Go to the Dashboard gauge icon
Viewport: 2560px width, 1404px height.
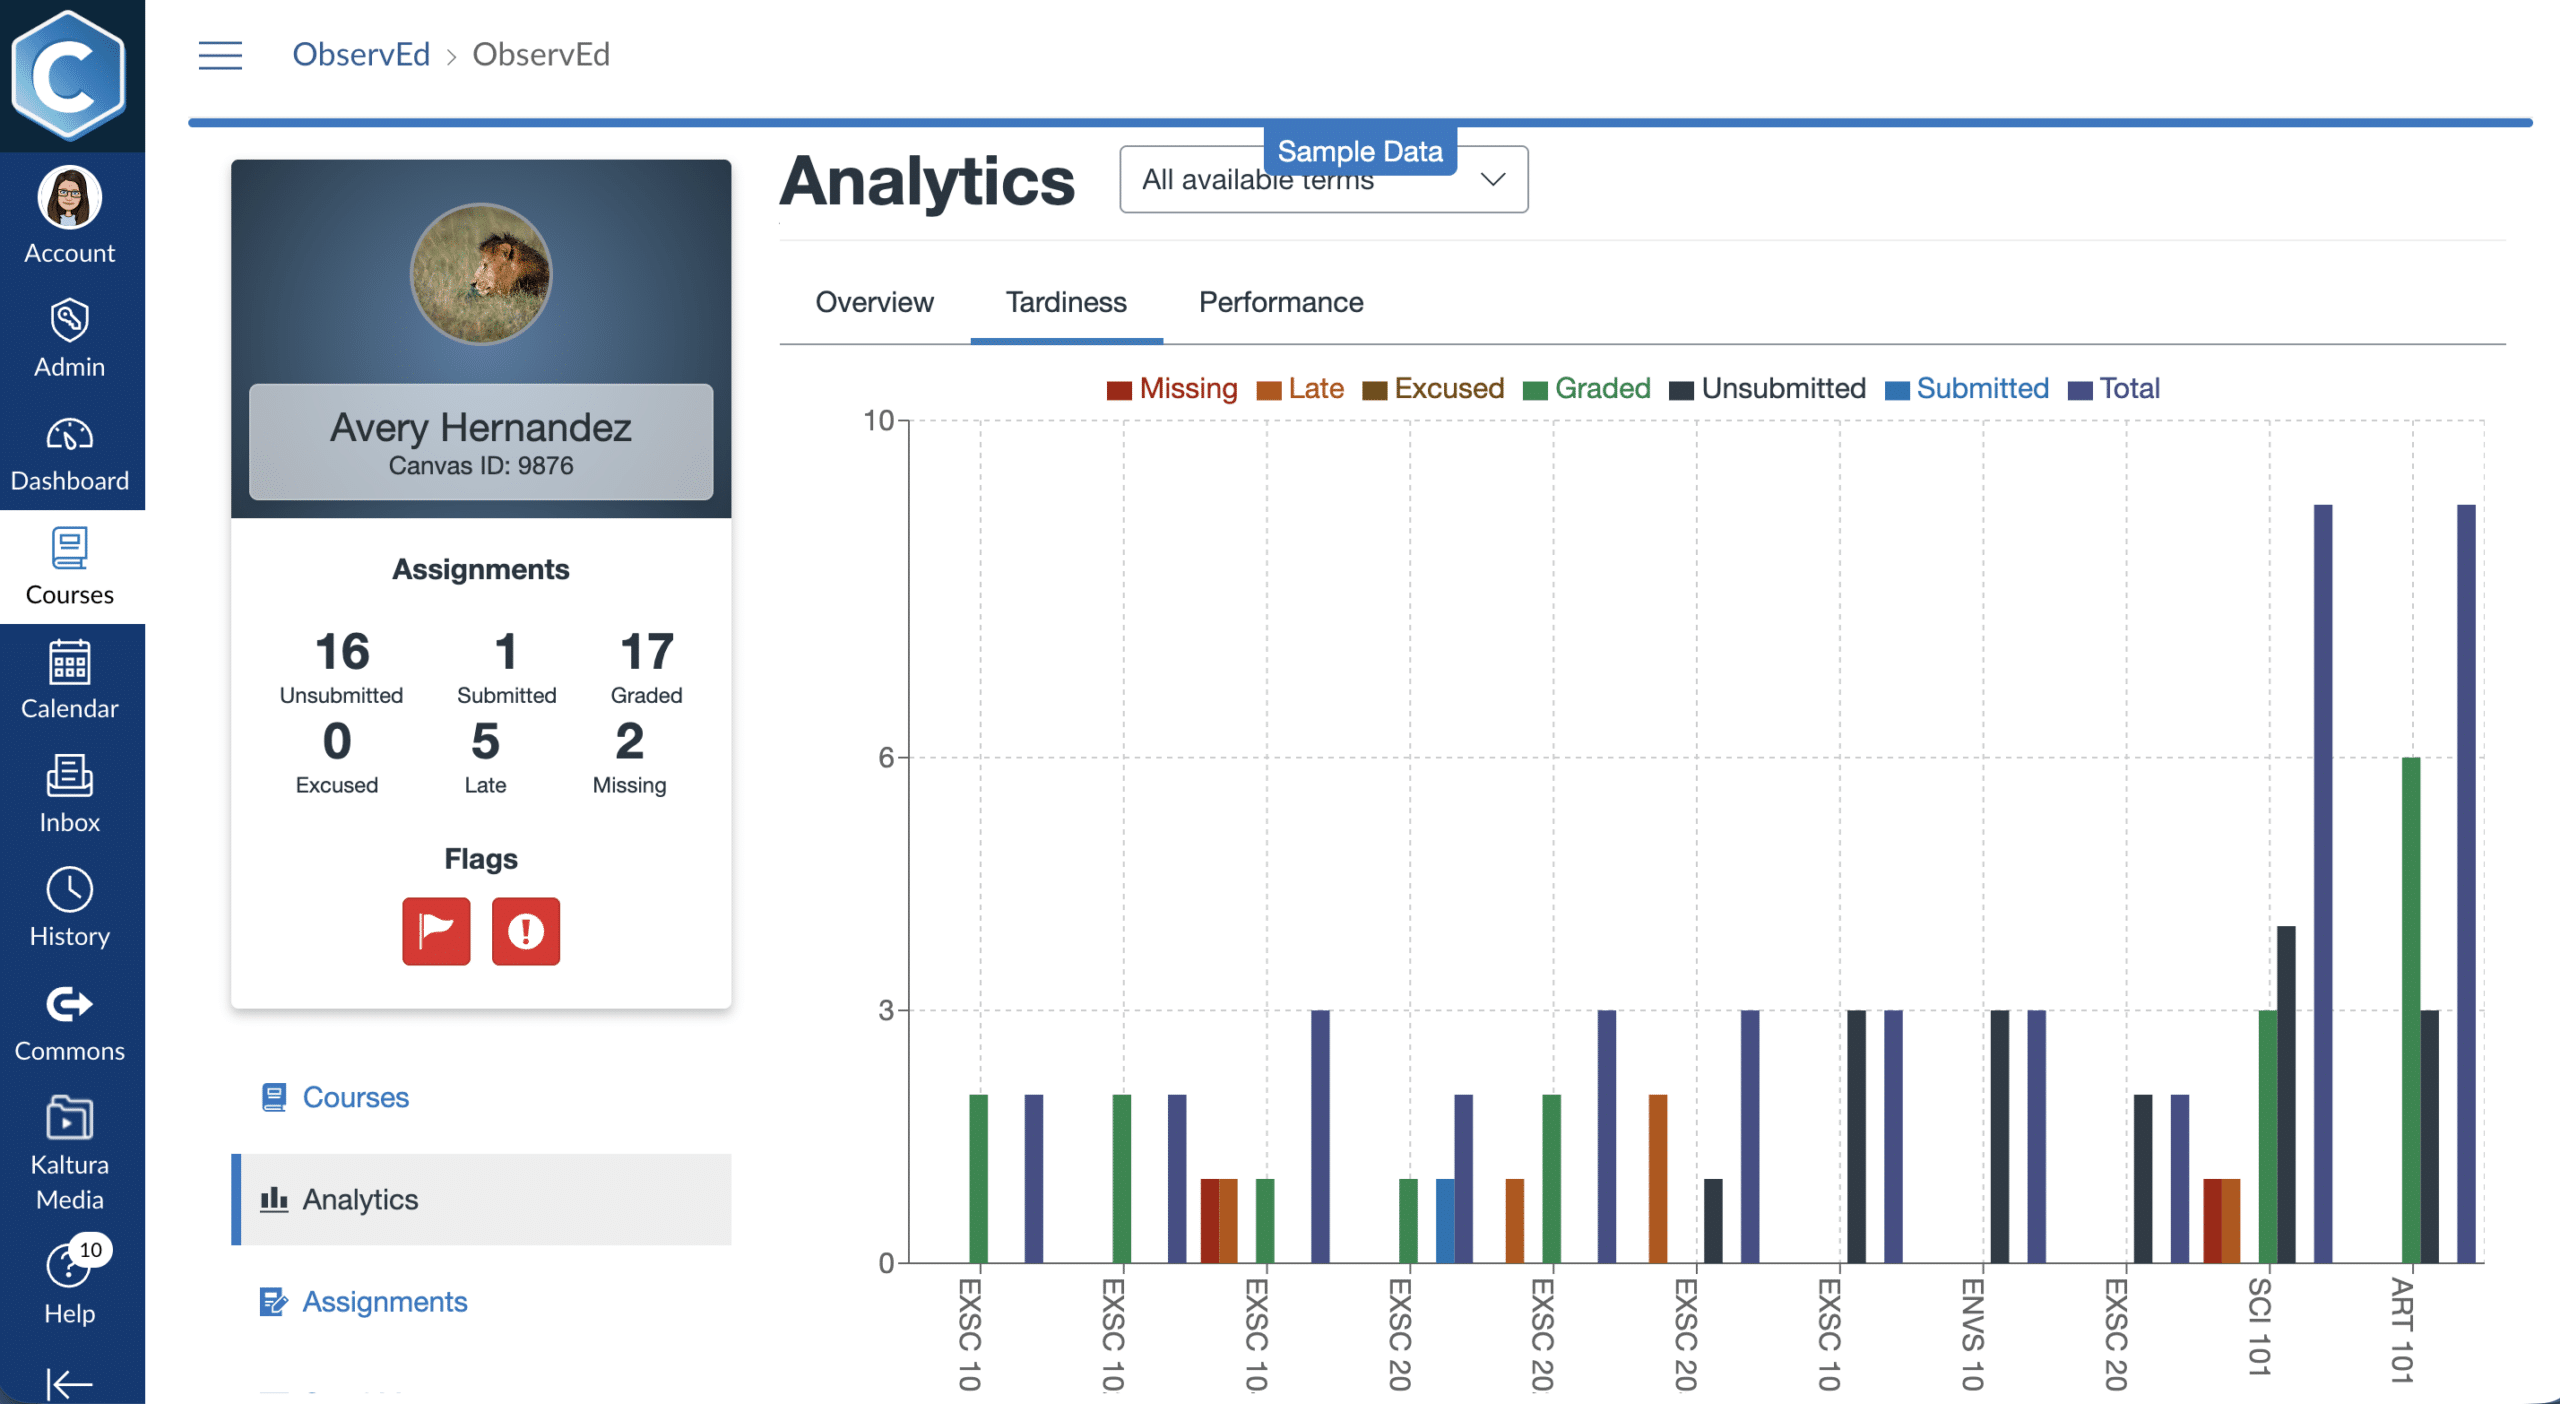[69, 435]
